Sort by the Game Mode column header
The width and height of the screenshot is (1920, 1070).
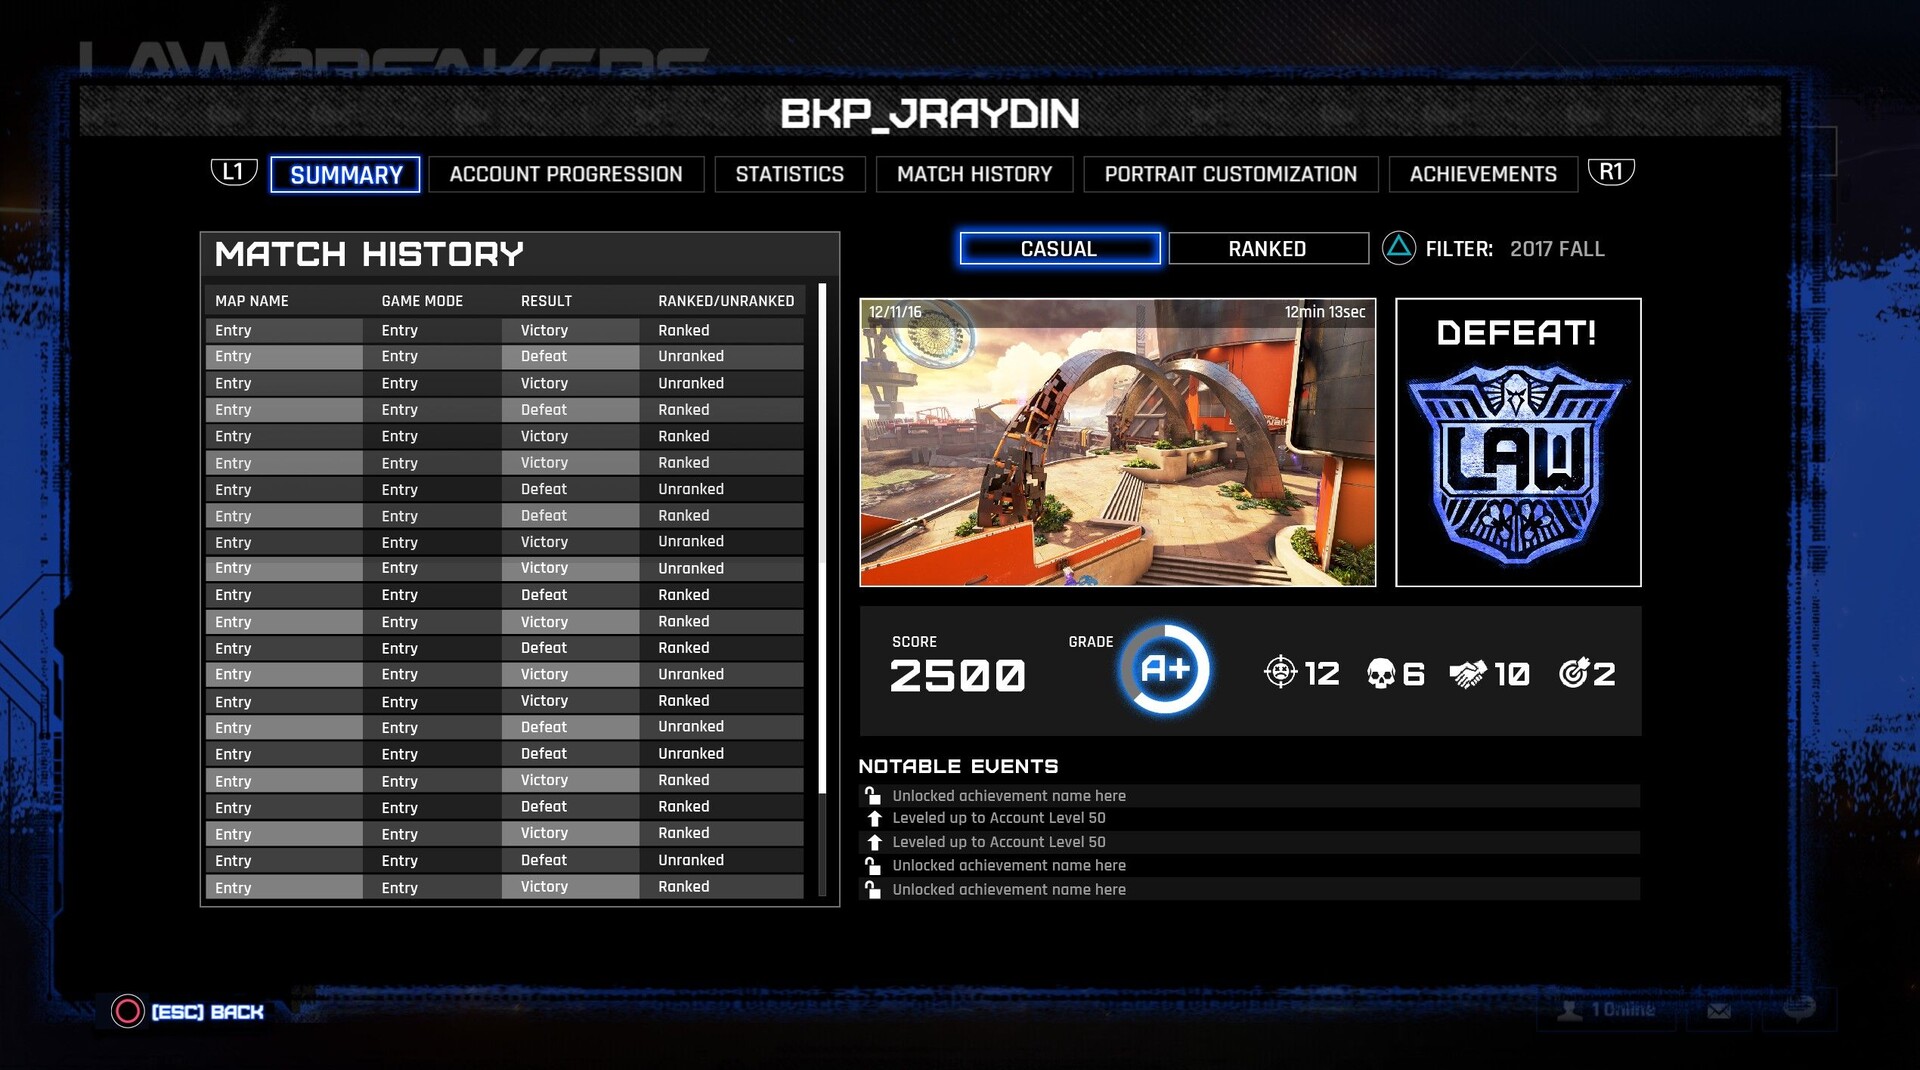(422, 301)
